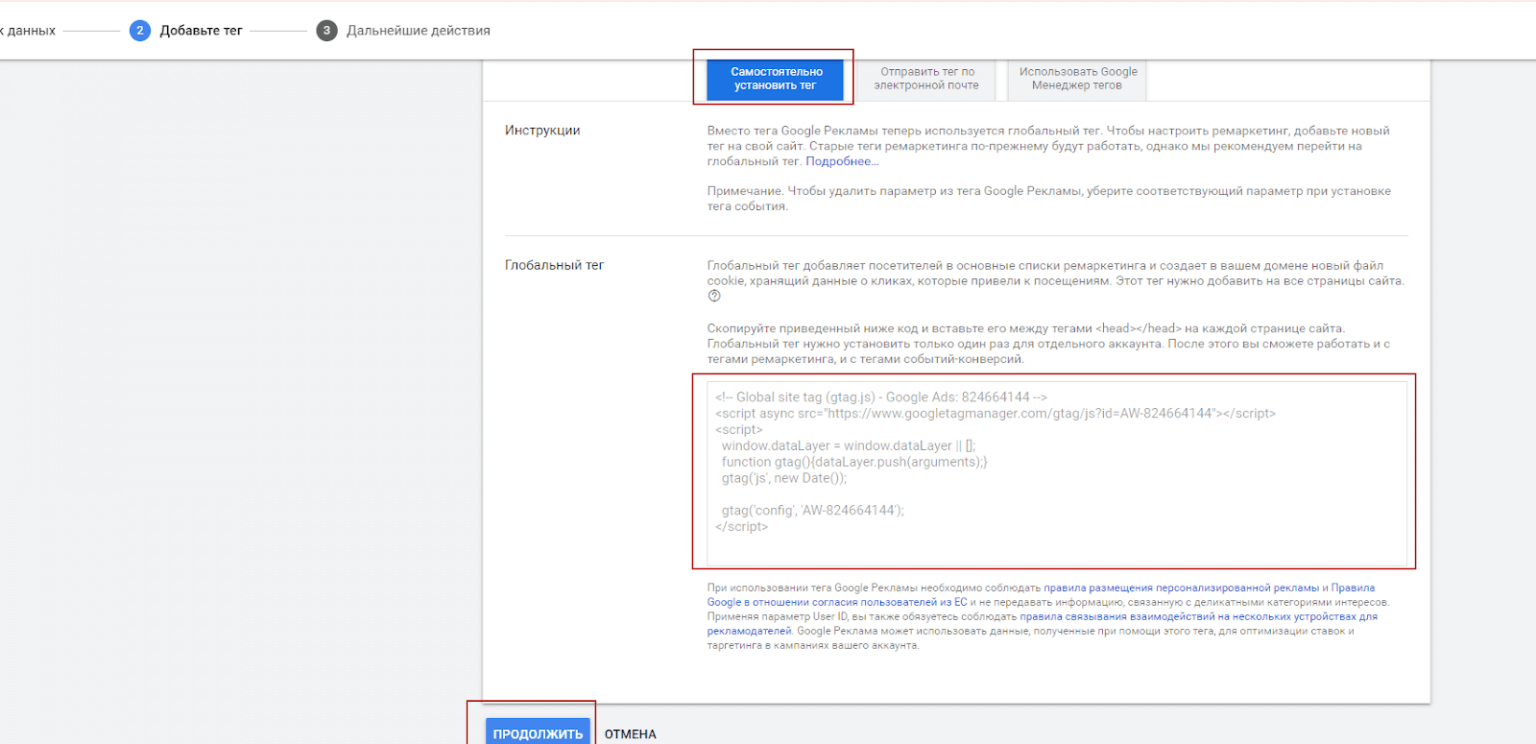Image resolution: width=1536 pixels, height=744 pixels.
Task: Open 'правила размещения персонализированной рекламы' link
Action: pos(1182,588)
